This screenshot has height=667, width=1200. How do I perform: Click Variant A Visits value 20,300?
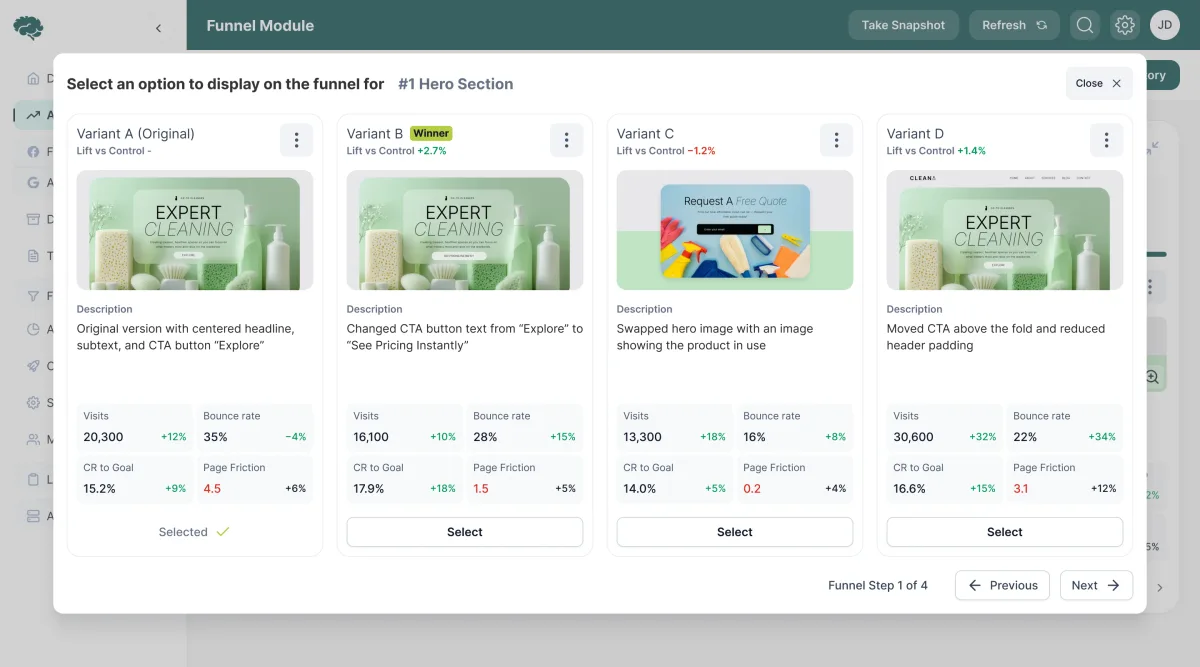tap(103, 437)
